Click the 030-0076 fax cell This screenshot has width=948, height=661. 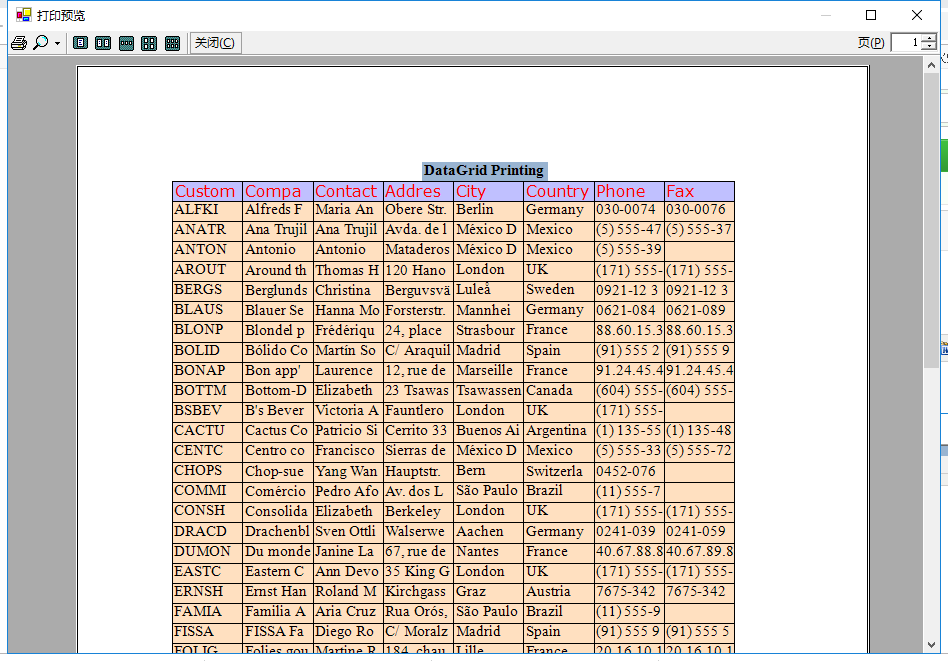tap(699, 210)
